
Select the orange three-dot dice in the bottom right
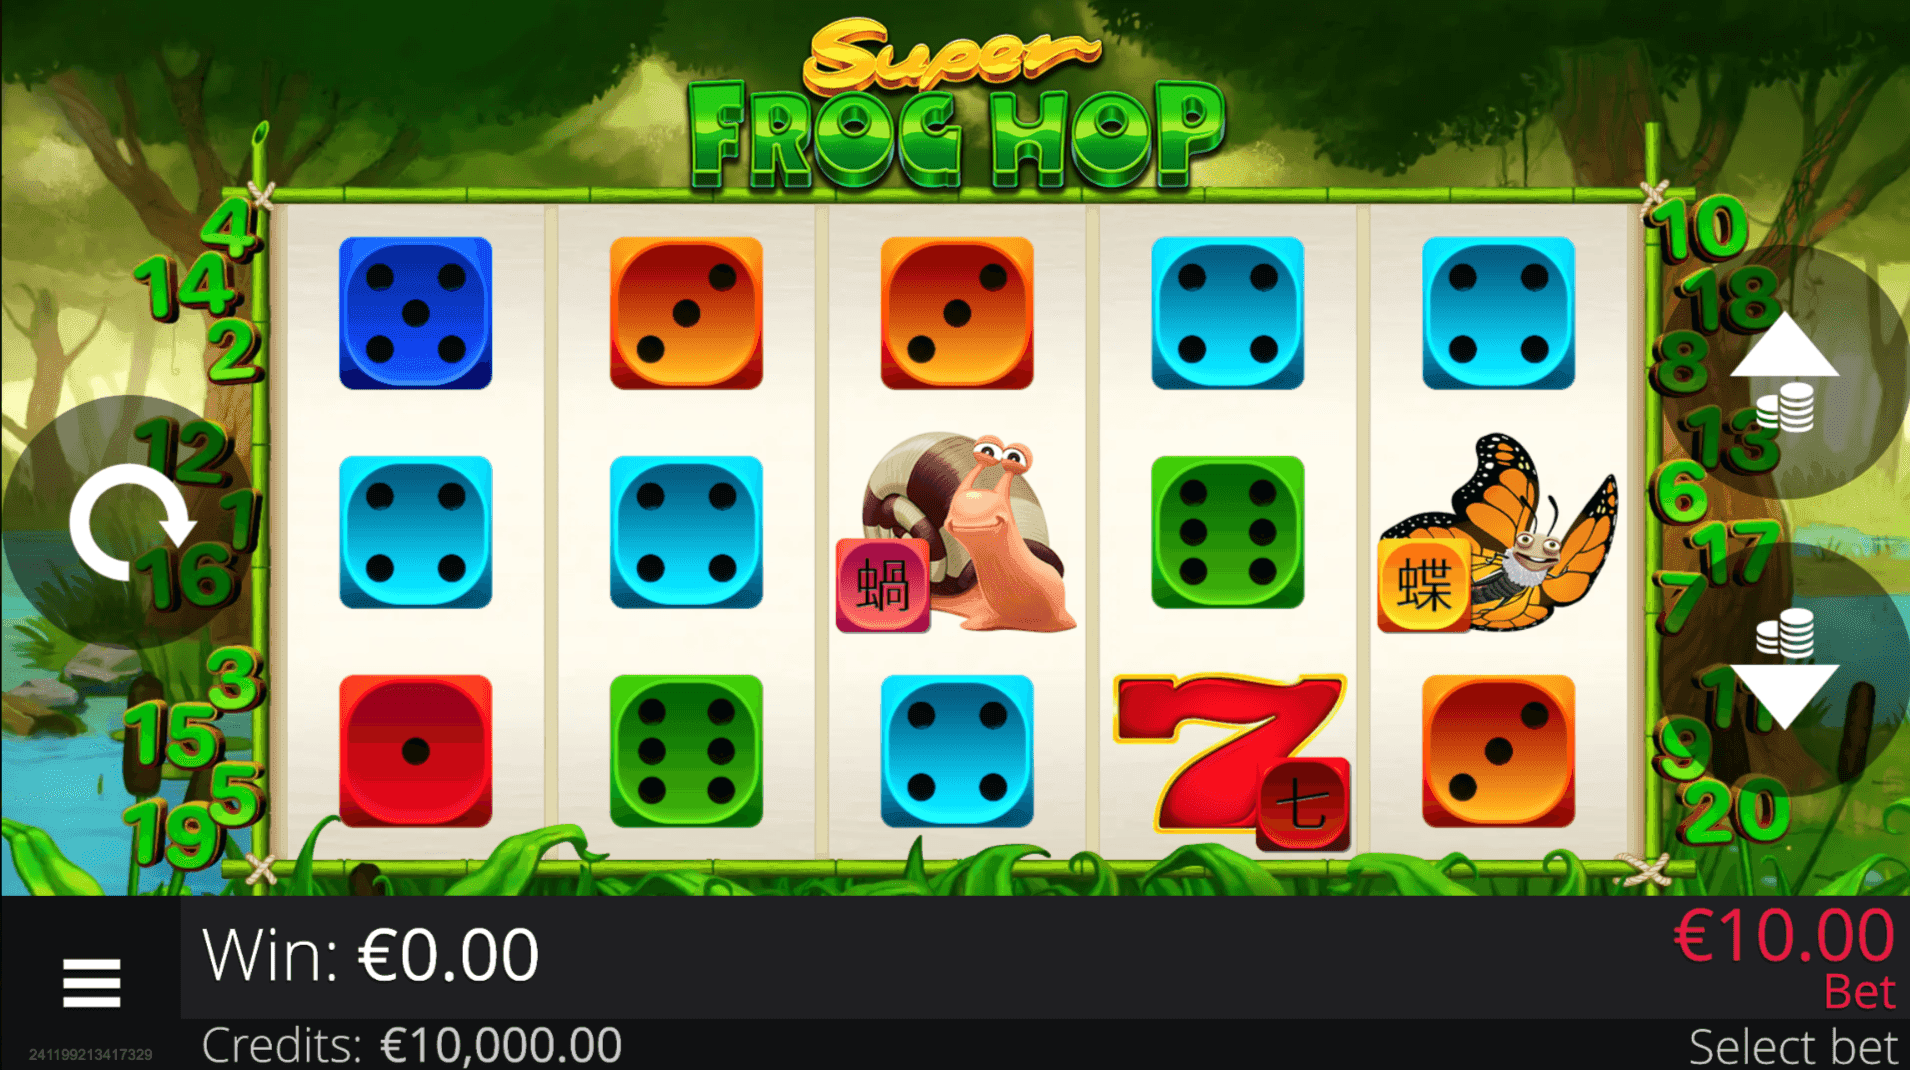coord(1498,751)
